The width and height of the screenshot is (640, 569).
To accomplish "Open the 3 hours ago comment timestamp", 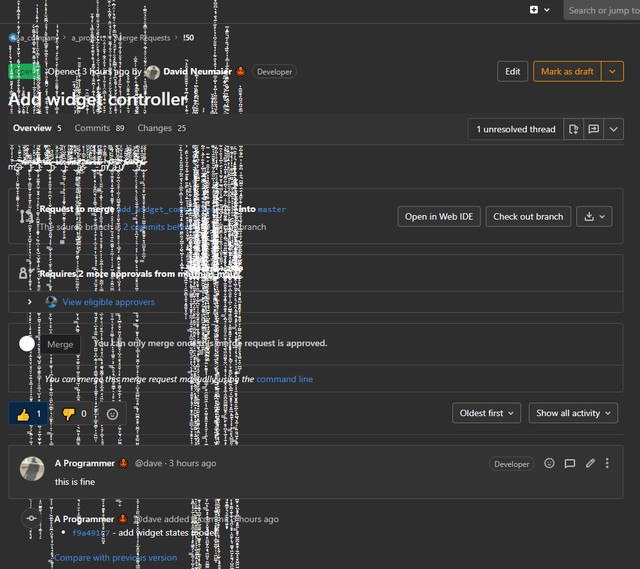I will click(193, 463).
